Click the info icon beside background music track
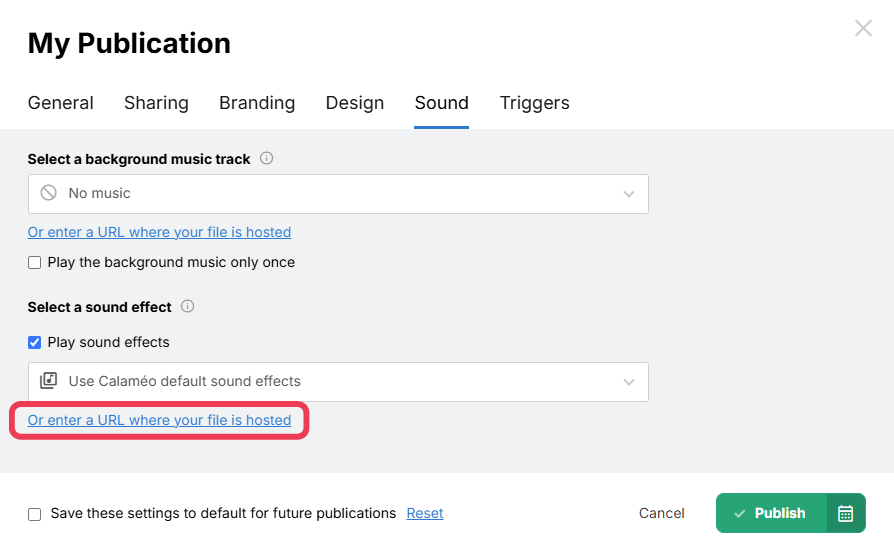The image size is (894, 555). click(266, 159)
